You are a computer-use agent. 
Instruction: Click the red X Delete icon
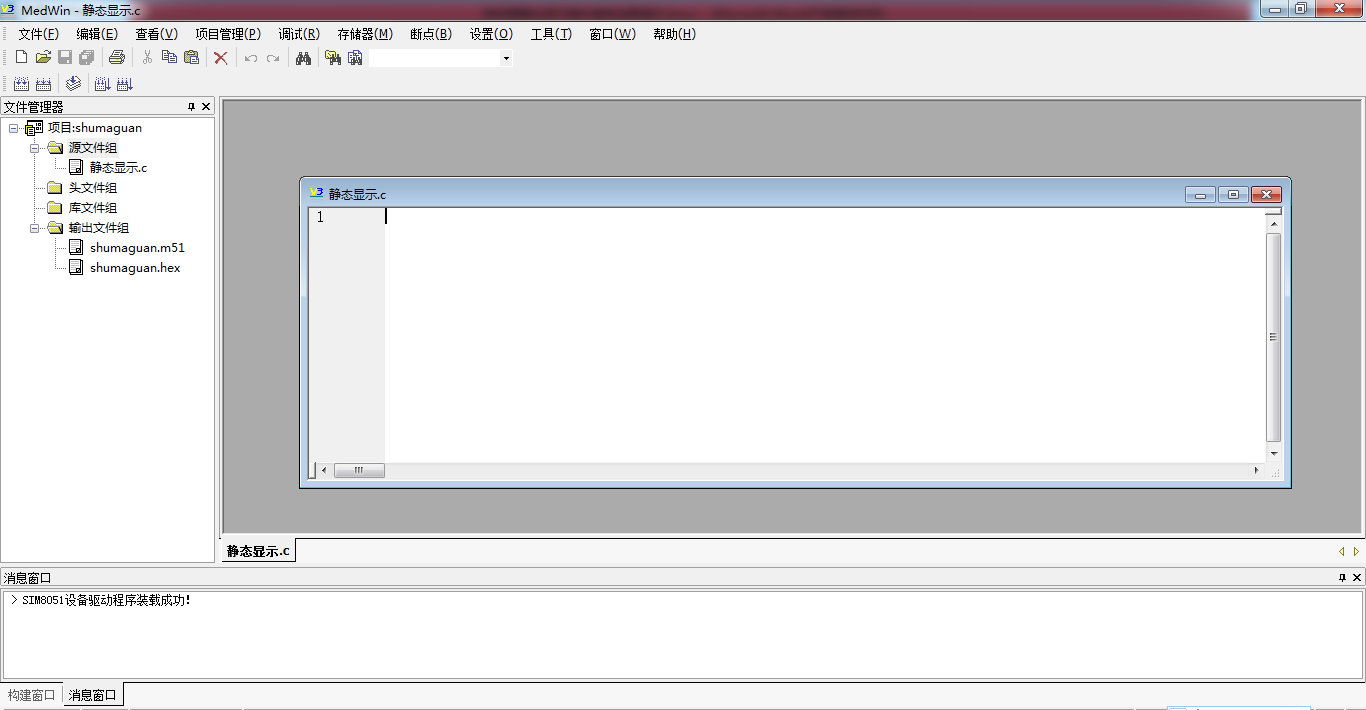tap(221, 58)
